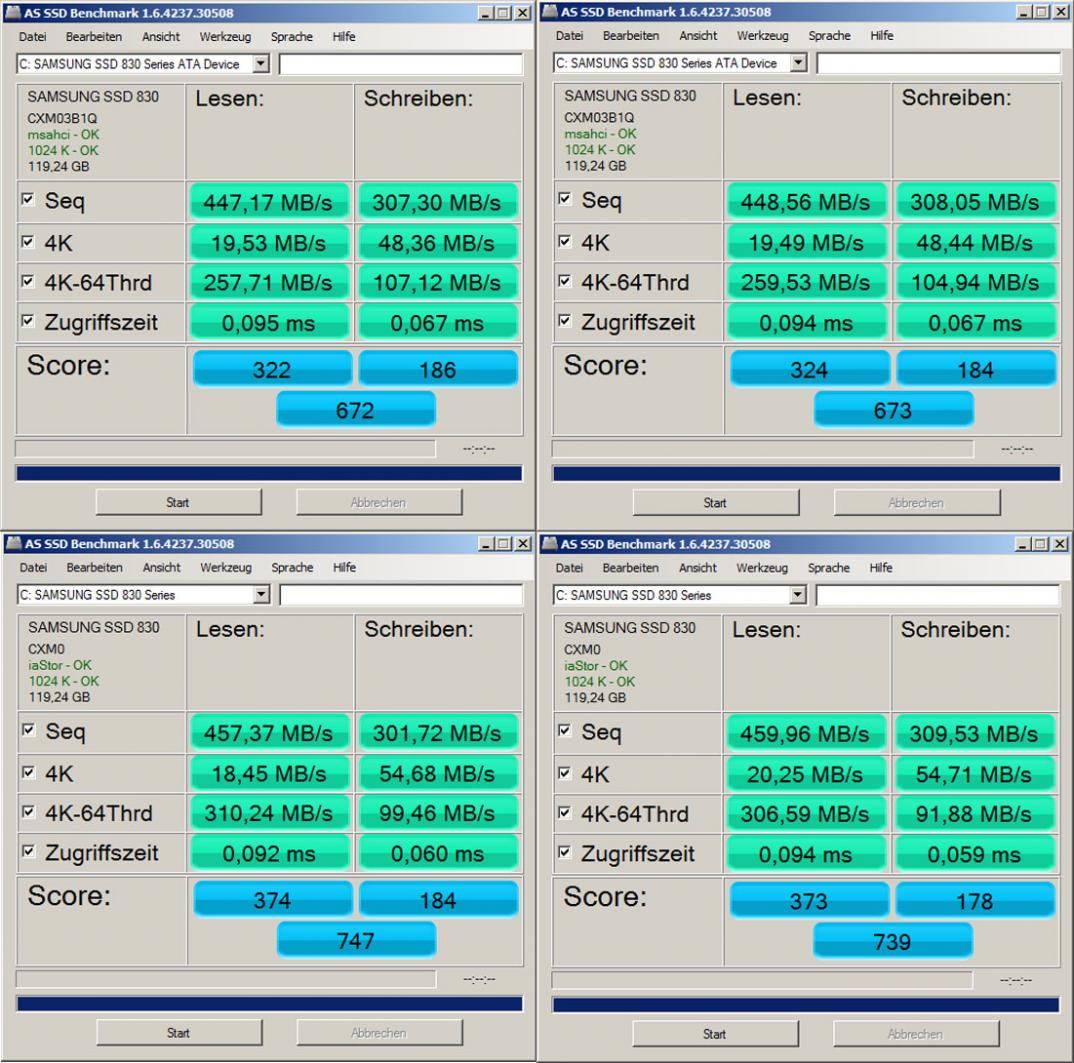The width and height of the screenshot is (1074, 1063).
Task: Click the total score 747
Action: pyautogui.click(x=356, y=940)
